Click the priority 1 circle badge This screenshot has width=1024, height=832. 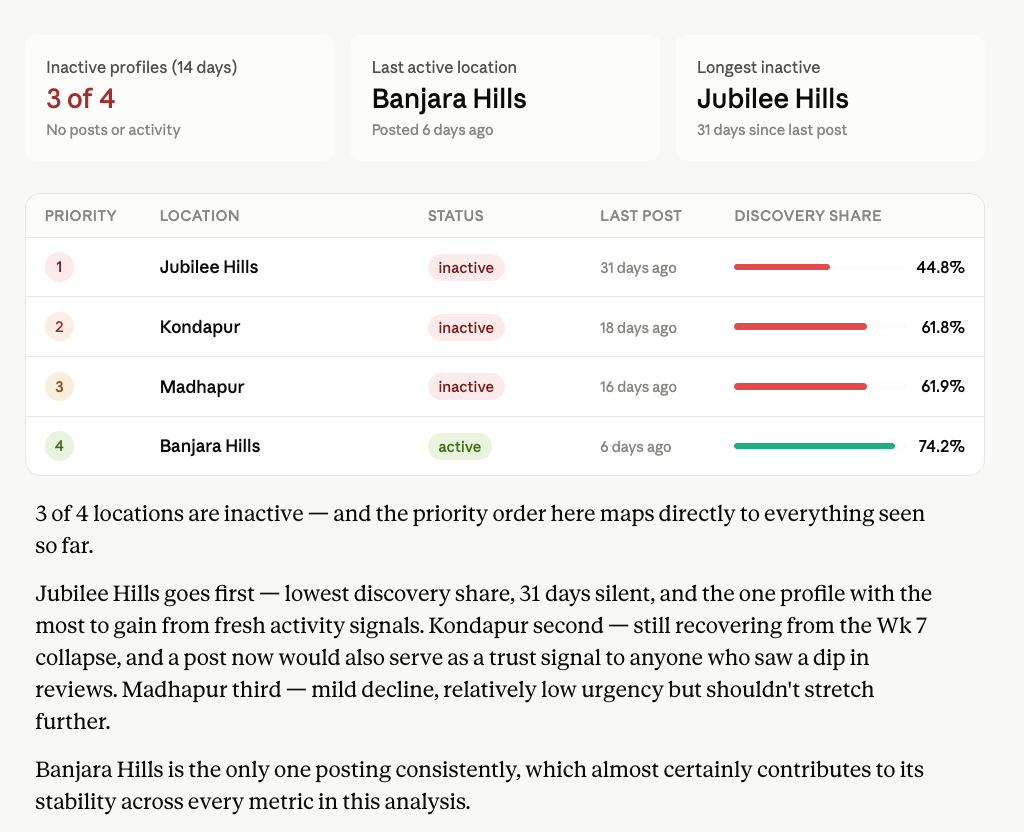59,267
